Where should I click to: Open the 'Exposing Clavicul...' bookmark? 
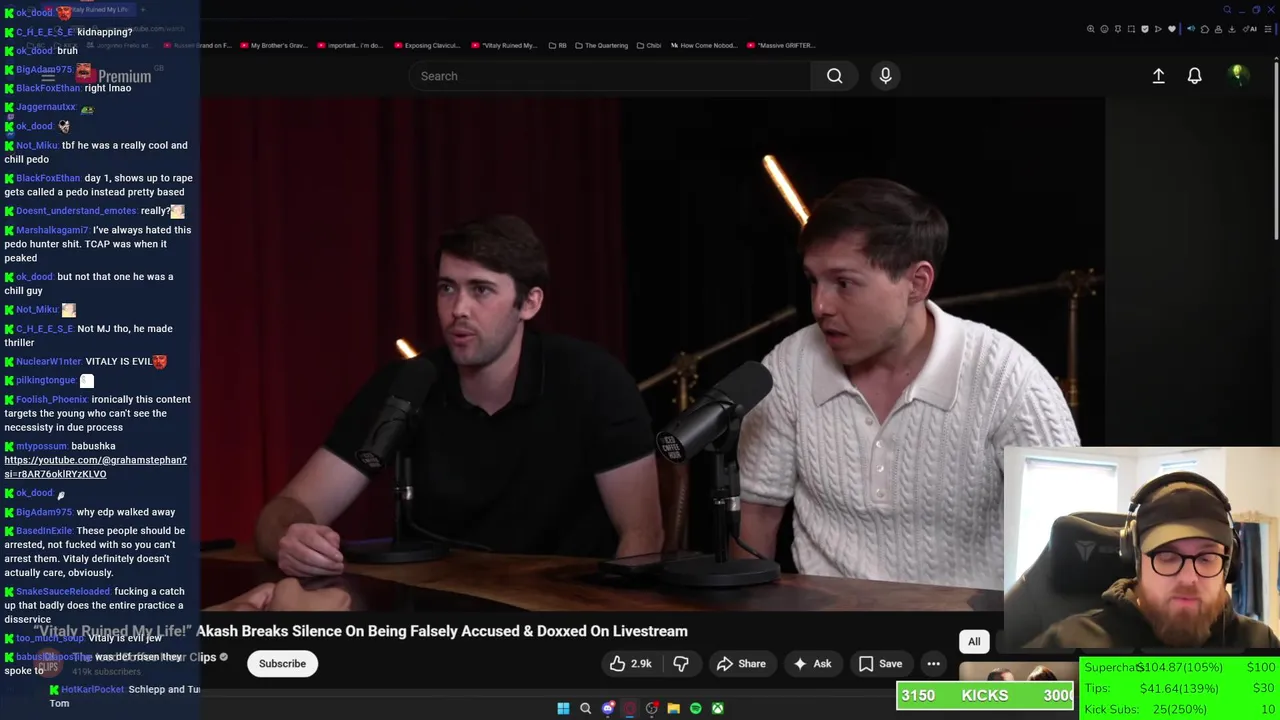tap(427, 45)
